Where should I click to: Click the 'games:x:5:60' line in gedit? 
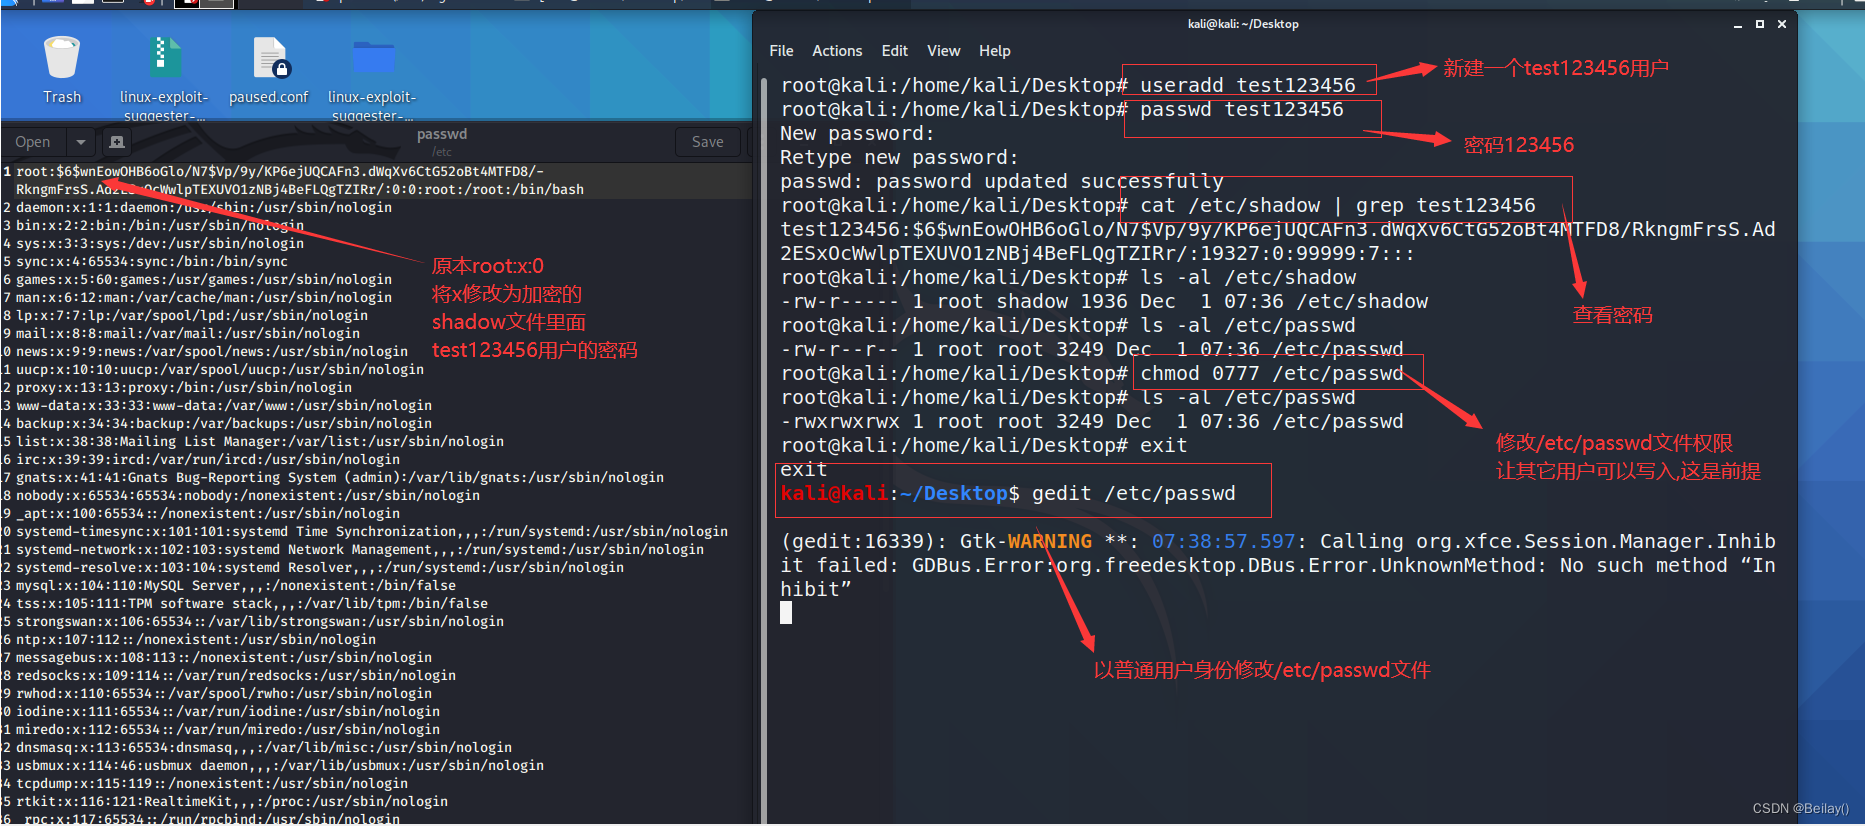pyautogui.click(x=203, y=280)
